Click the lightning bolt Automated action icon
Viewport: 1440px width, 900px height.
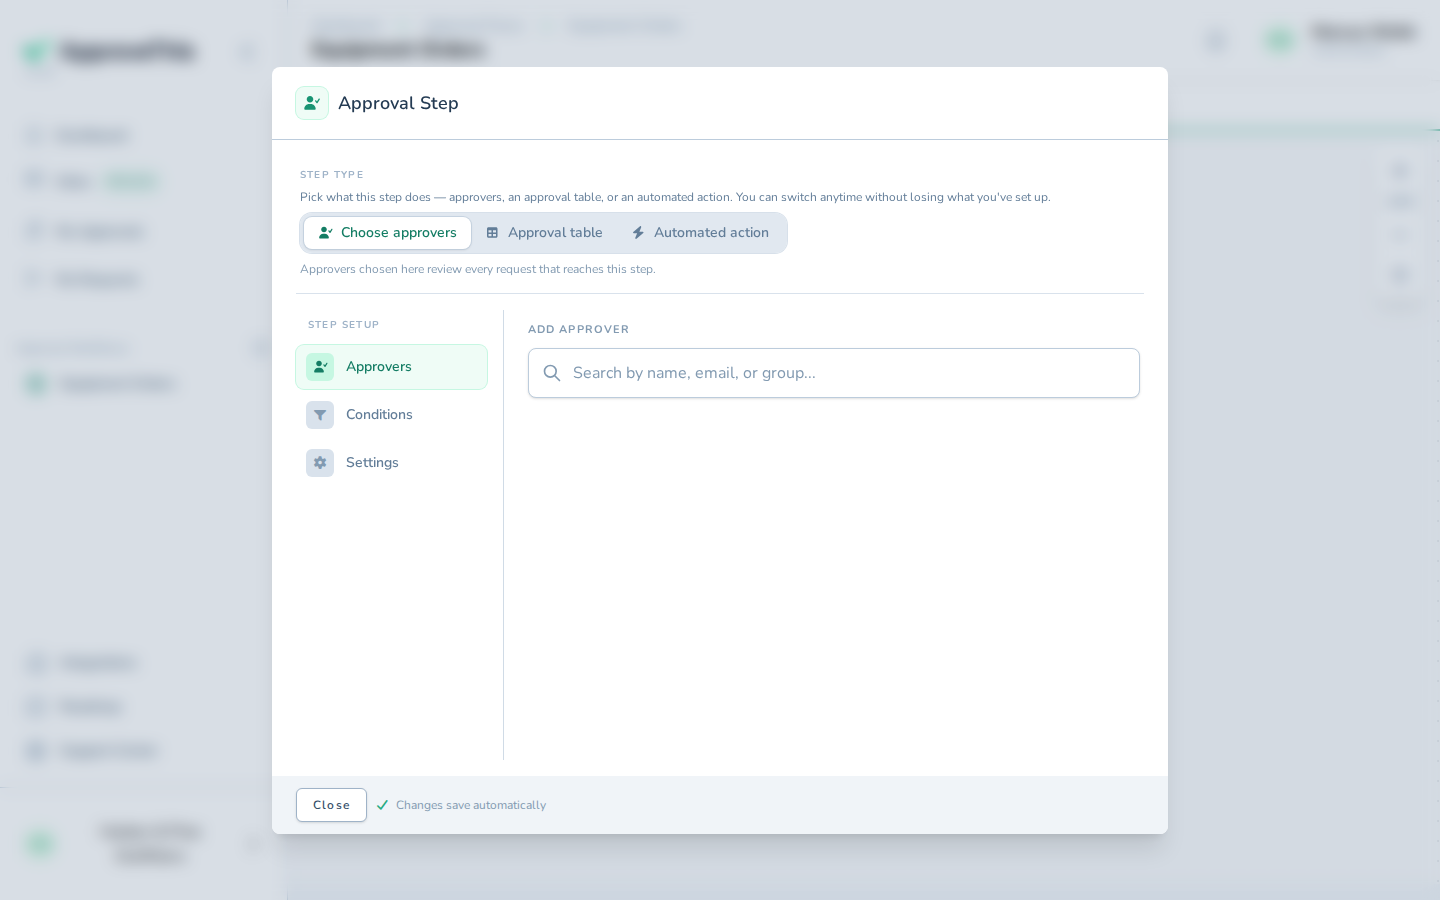(x=638, y=233)
